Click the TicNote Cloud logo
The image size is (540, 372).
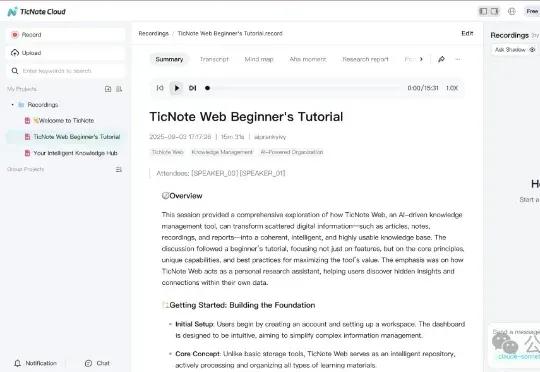click(x=37, y=12)
